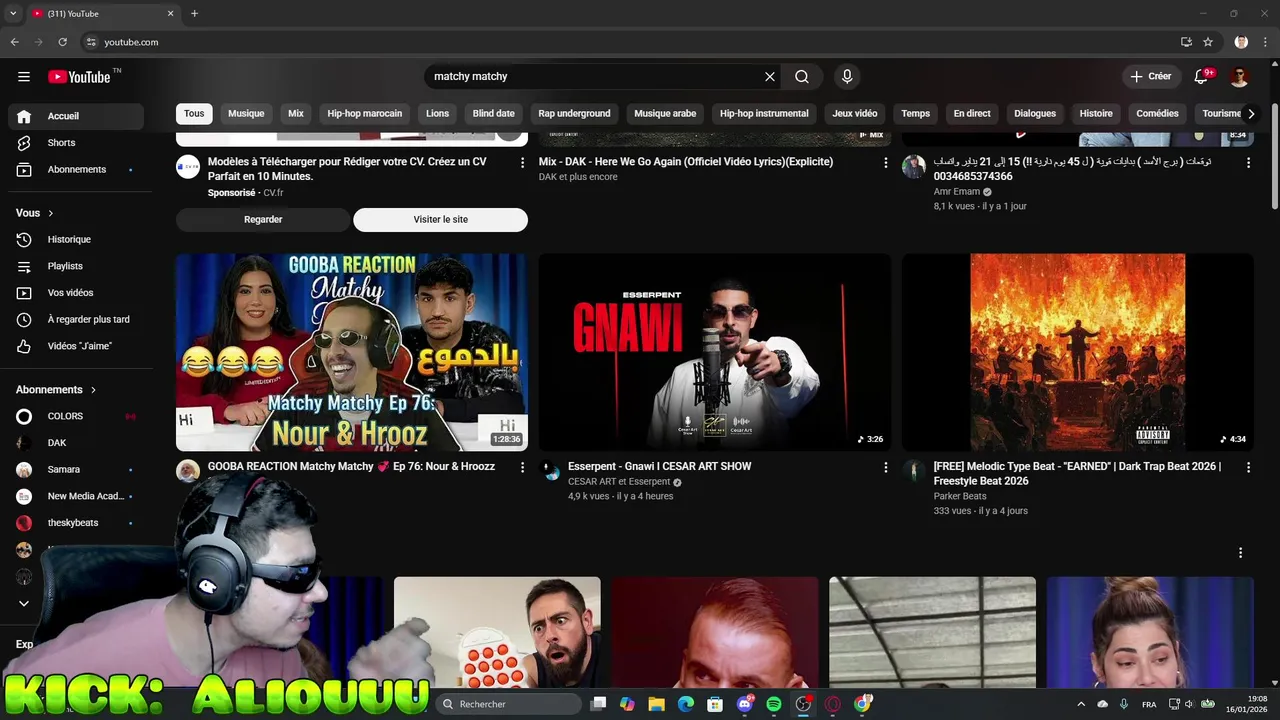Open options for Esserpent Gnawi video
1280x720 pixels.
point(885,467)
